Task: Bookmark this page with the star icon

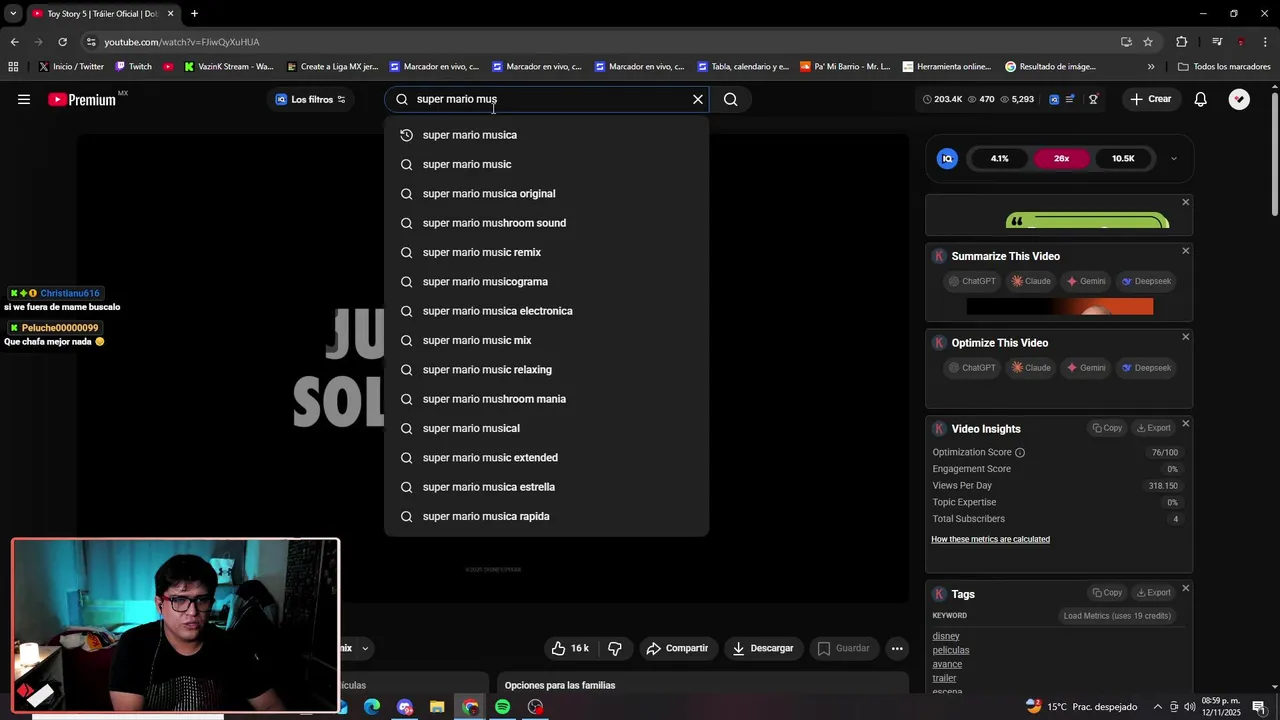Action: point(1148,42)
